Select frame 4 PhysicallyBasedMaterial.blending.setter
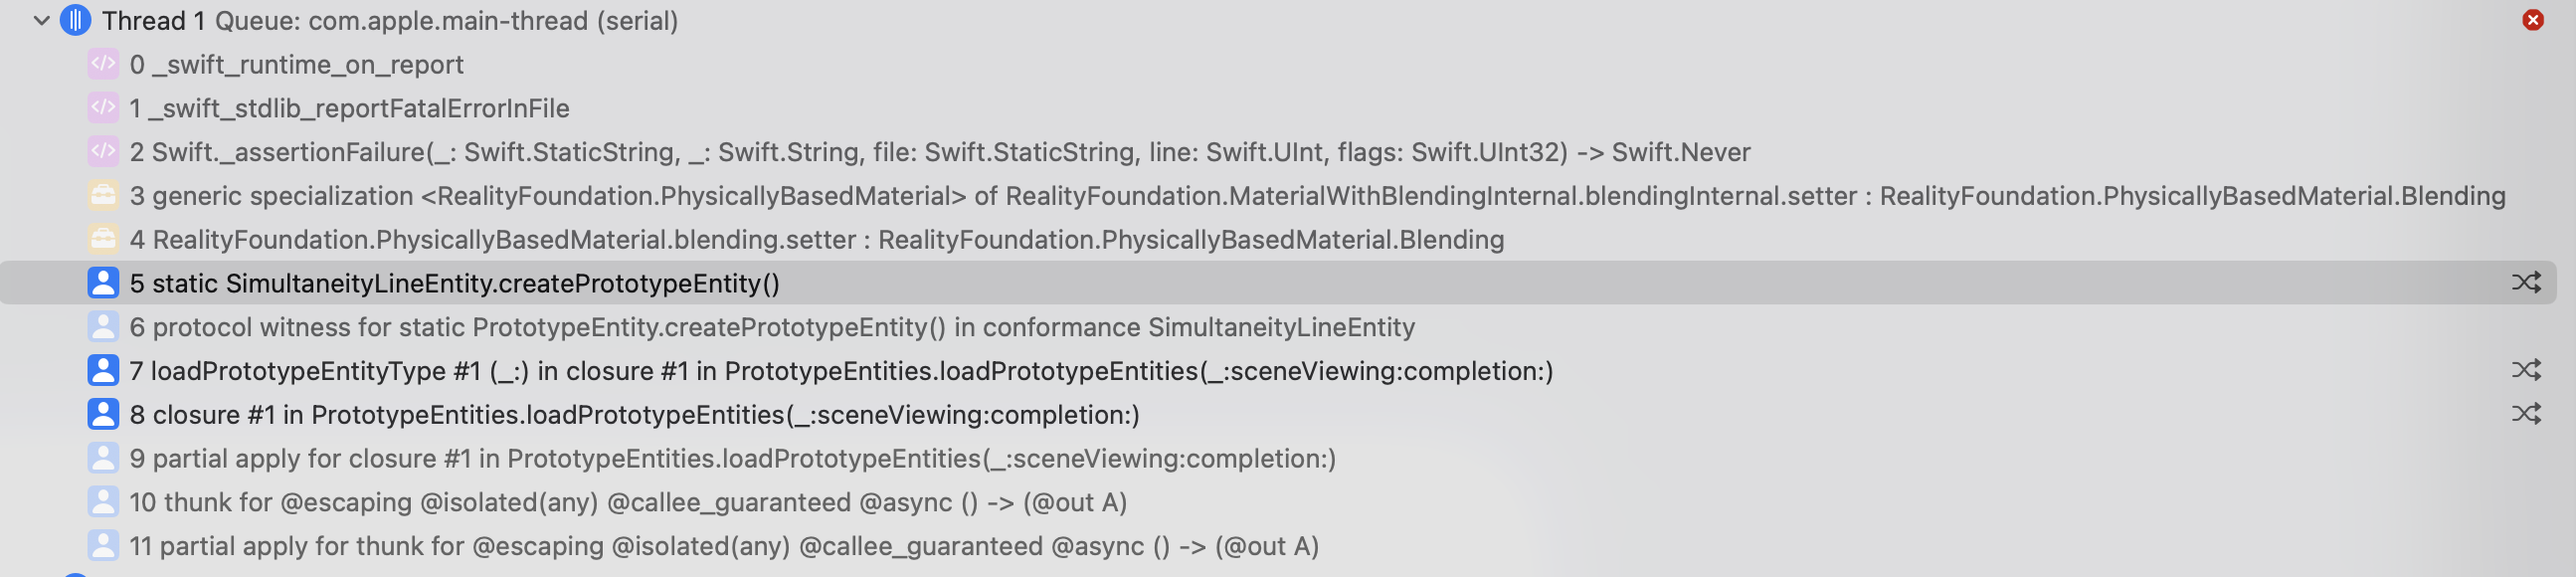This screenshot has height=577, width=2576. click(x=816, y=240)
